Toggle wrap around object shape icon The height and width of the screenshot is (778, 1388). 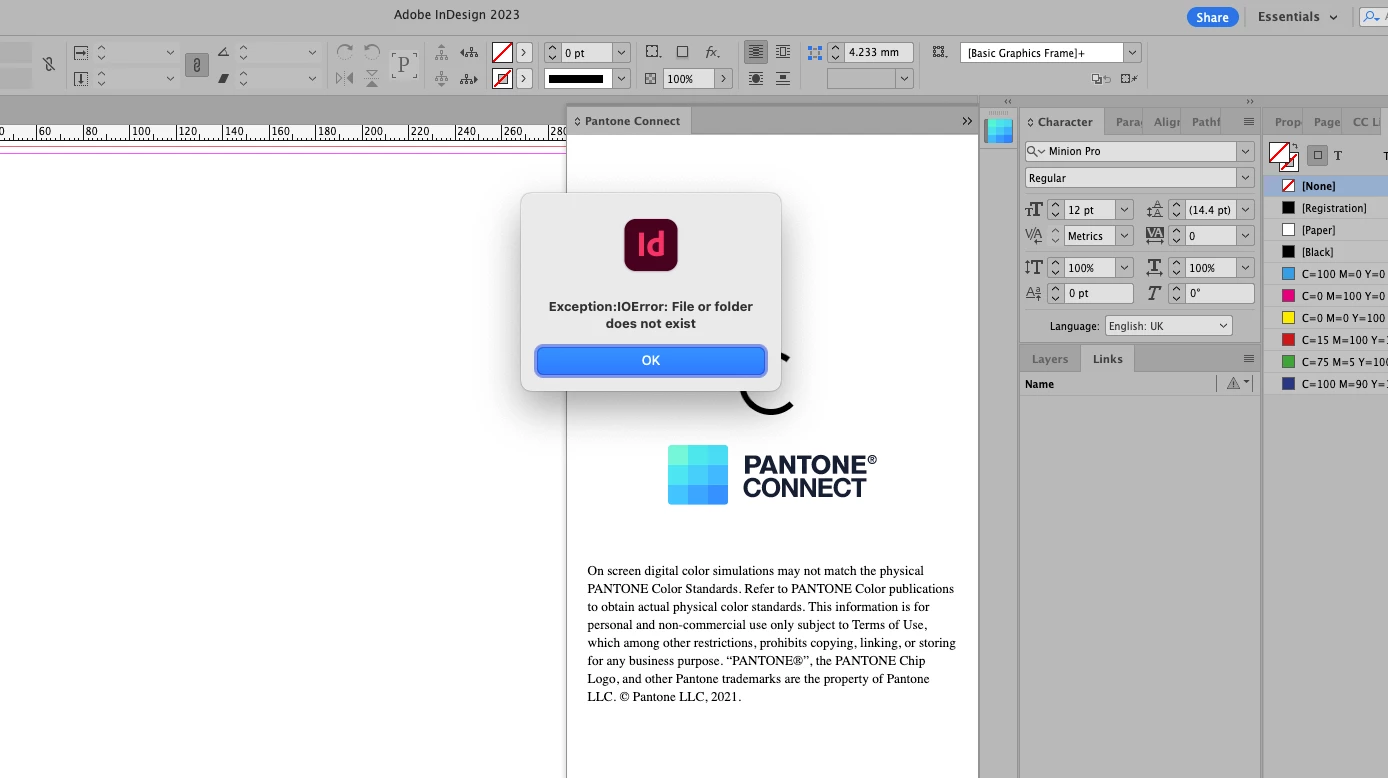tap(756, 78)
